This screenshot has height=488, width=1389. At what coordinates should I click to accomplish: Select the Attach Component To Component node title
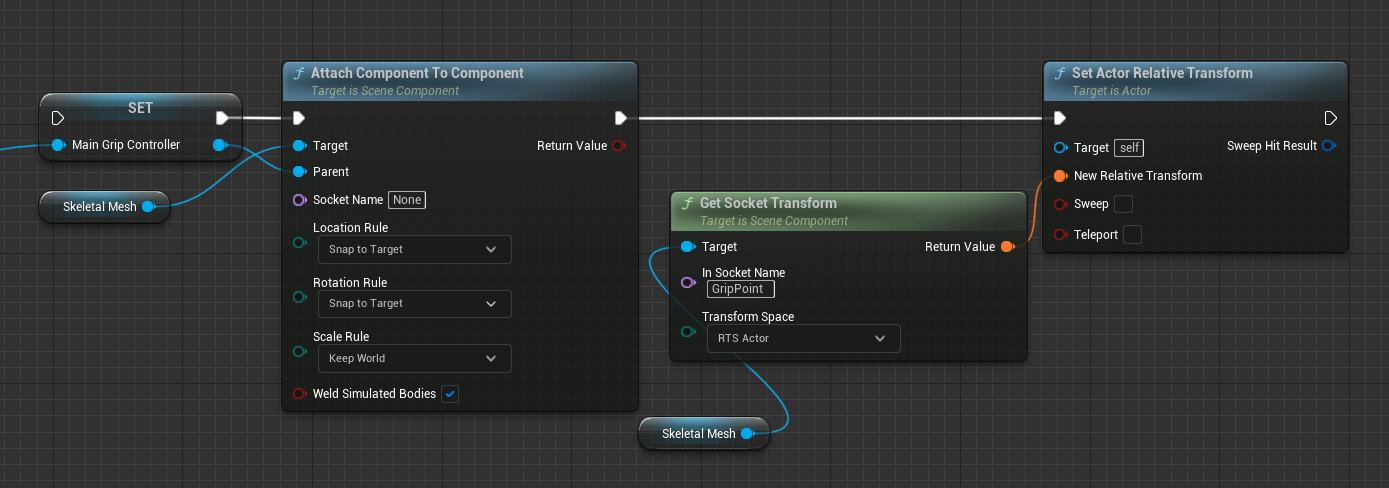pos(417,73)
